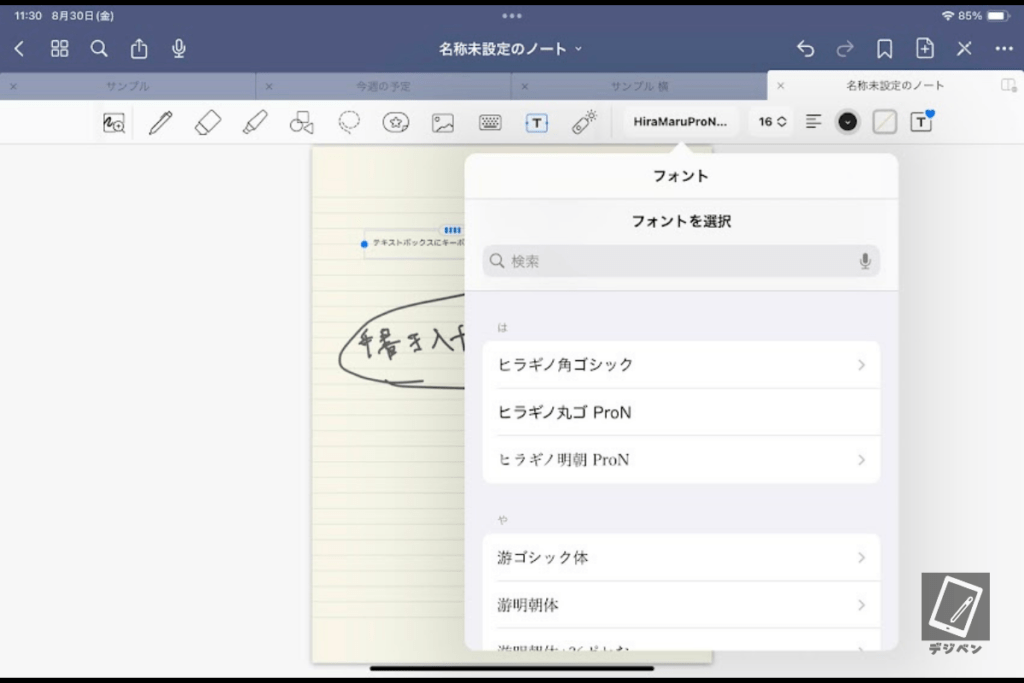Expand the 游ゴシック体 font options
The image size is (1024, 683).
click(680, 557)
